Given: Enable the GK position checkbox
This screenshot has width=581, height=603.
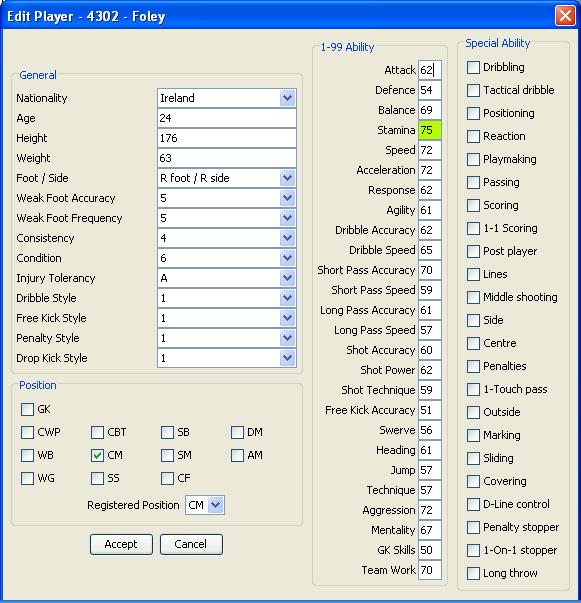Looking at the screenshot, I should pos(27,409).
